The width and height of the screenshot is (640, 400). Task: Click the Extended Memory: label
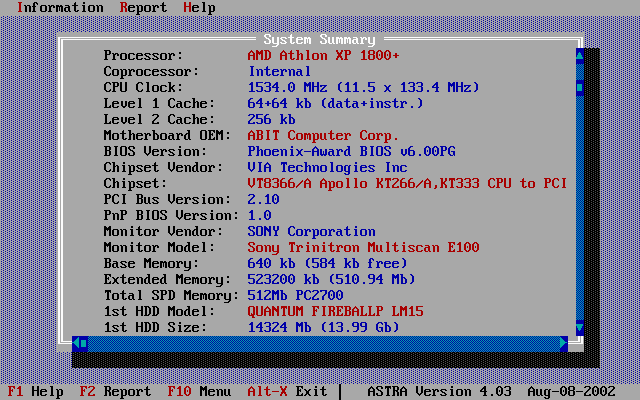pos(167,280)
